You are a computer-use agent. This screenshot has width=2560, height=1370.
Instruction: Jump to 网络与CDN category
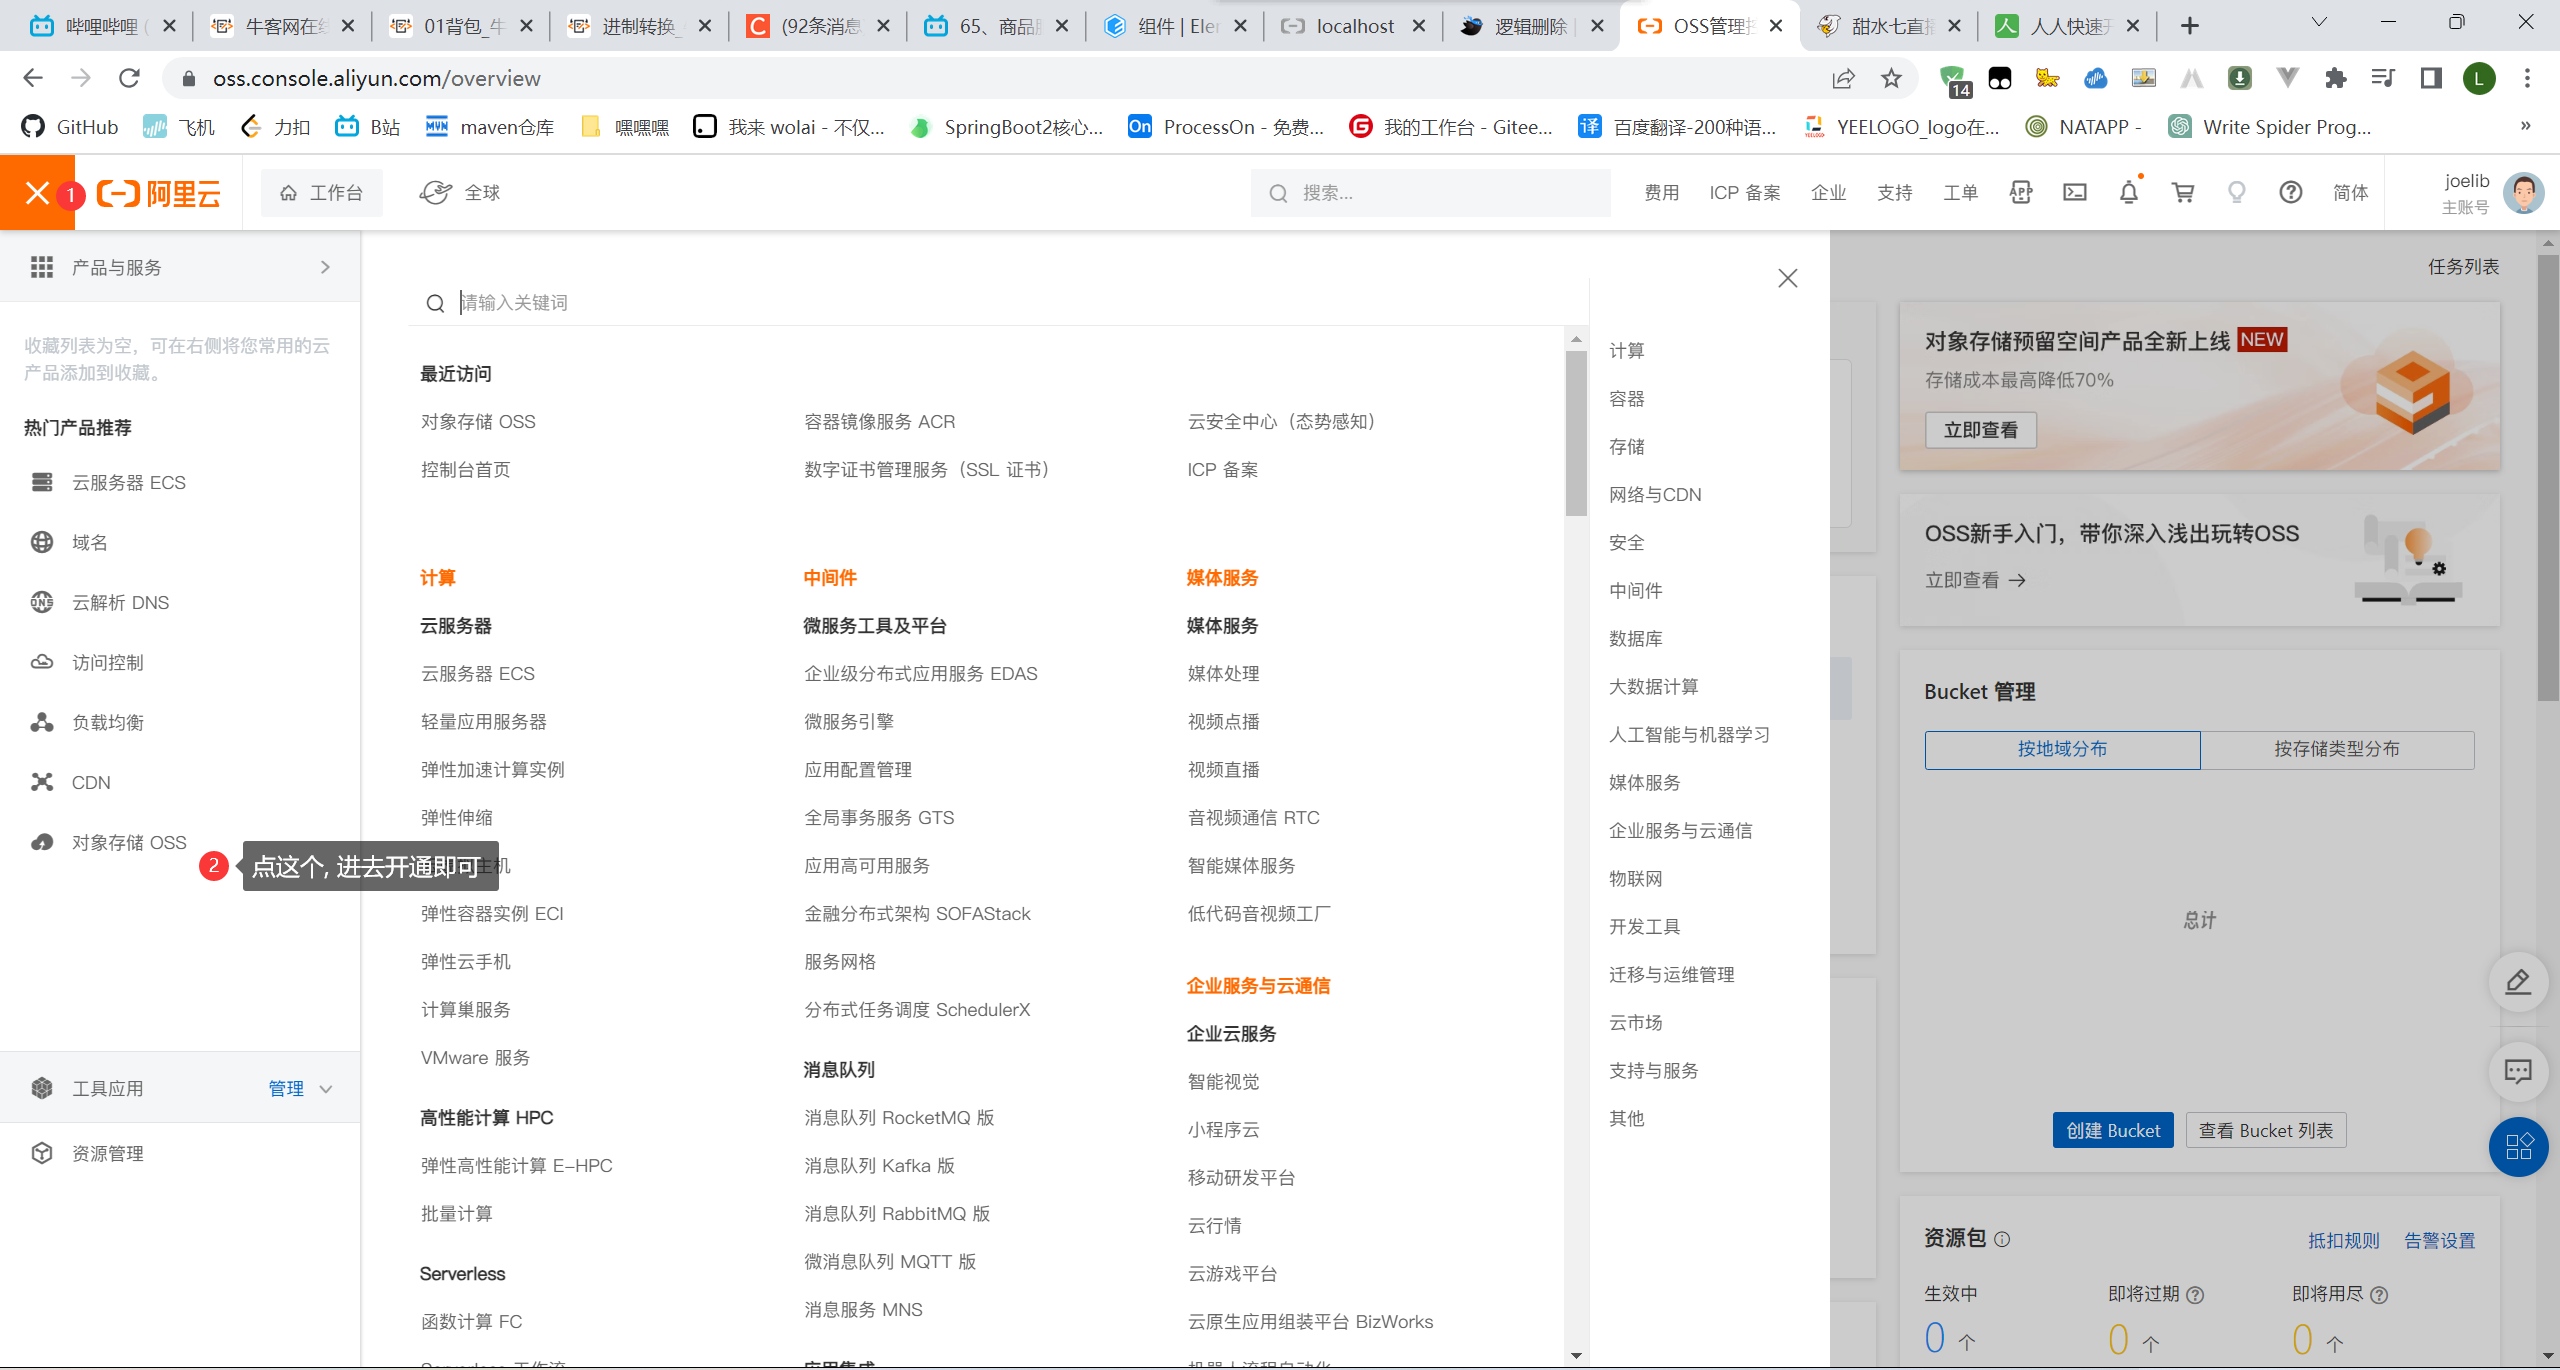pyautogui.click(x=1655, y=494)
